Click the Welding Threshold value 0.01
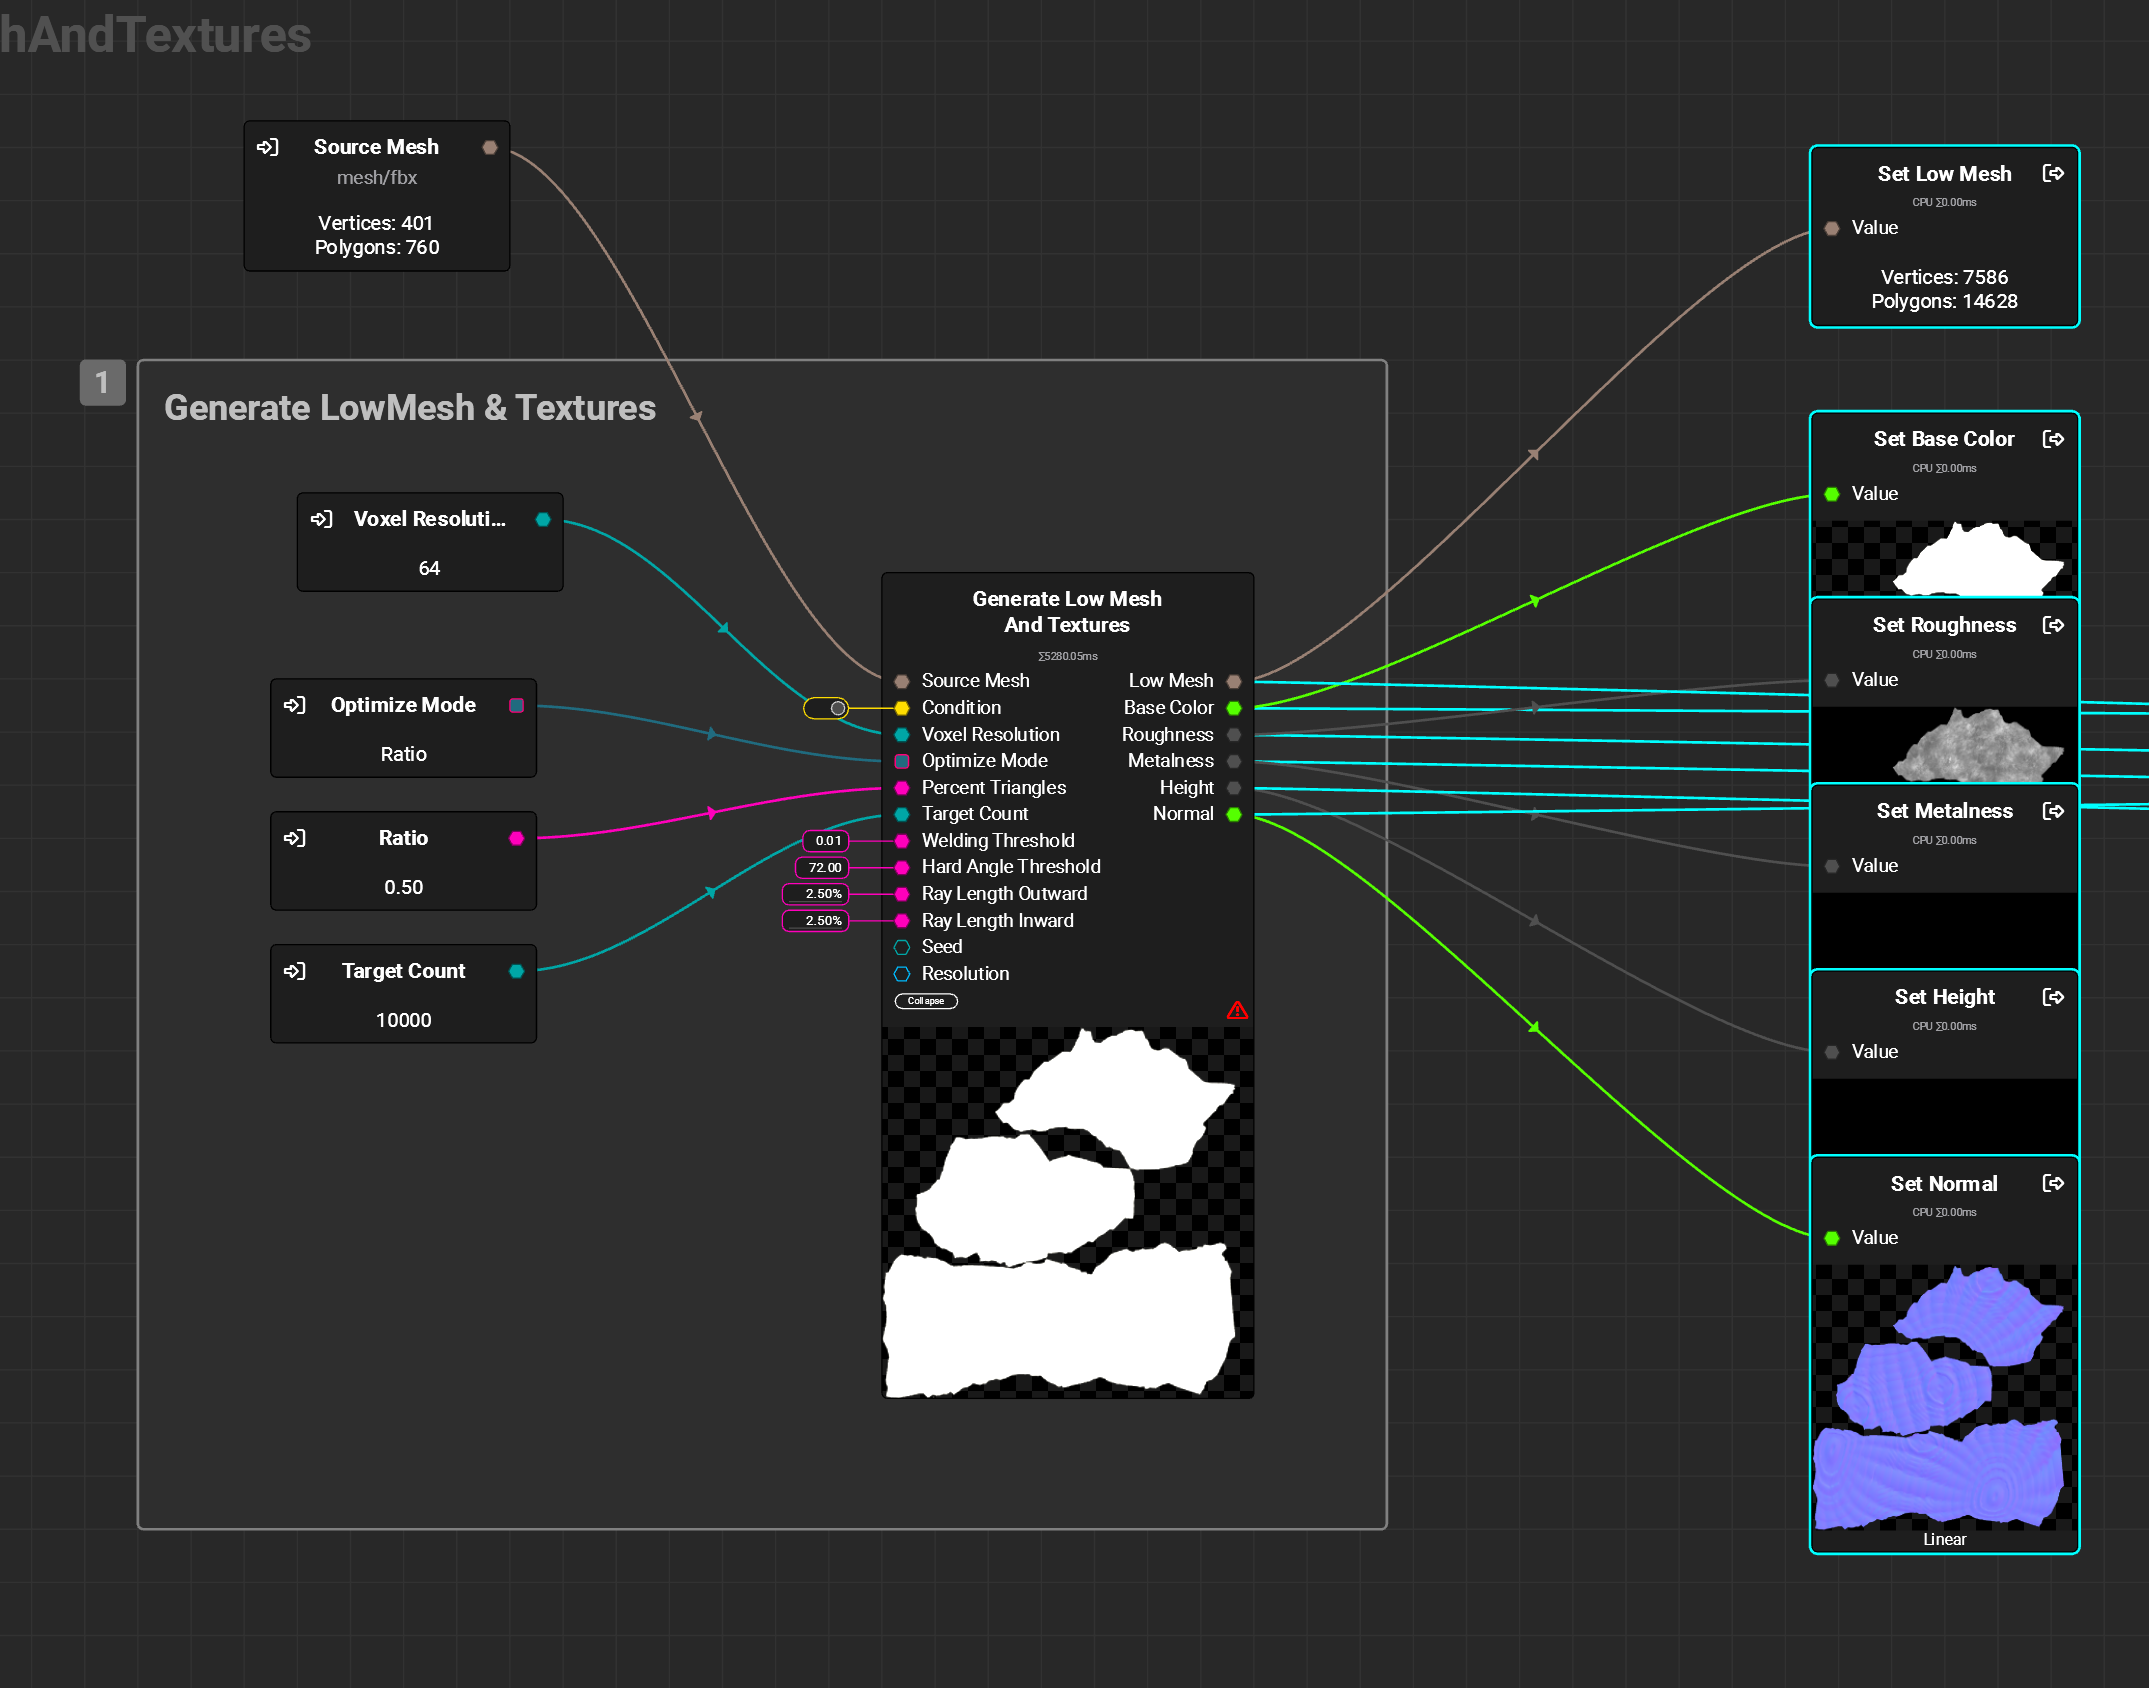 coord(827,841)
